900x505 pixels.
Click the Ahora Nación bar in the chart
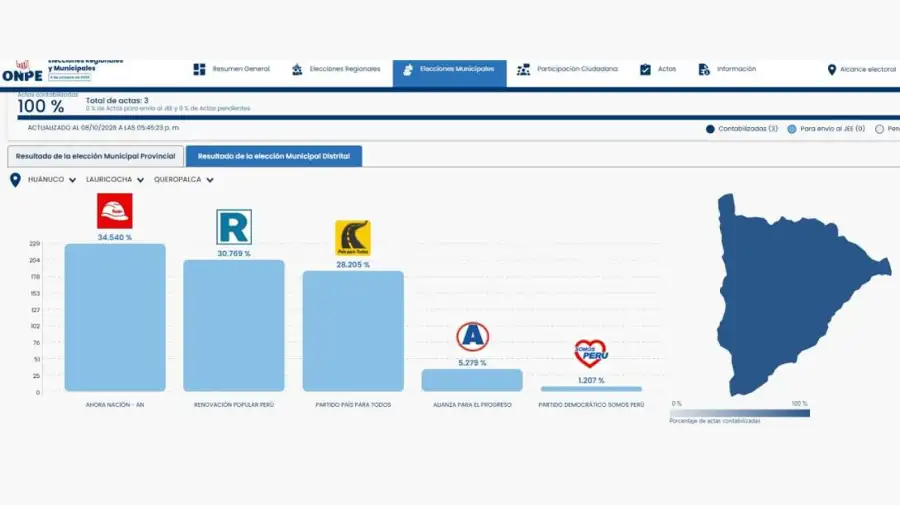click(x=115, y=318)
